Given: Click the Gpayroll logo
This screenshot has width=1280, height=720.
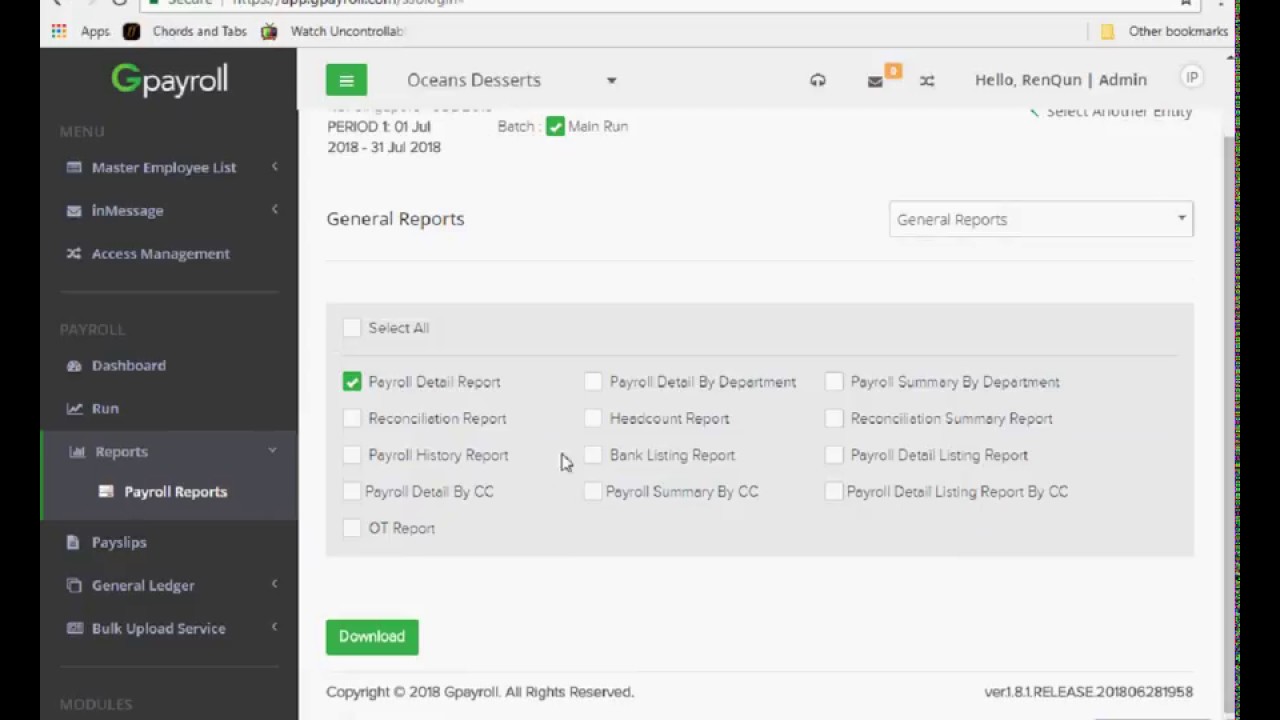Looking at the screenshot, I should 169,80.
